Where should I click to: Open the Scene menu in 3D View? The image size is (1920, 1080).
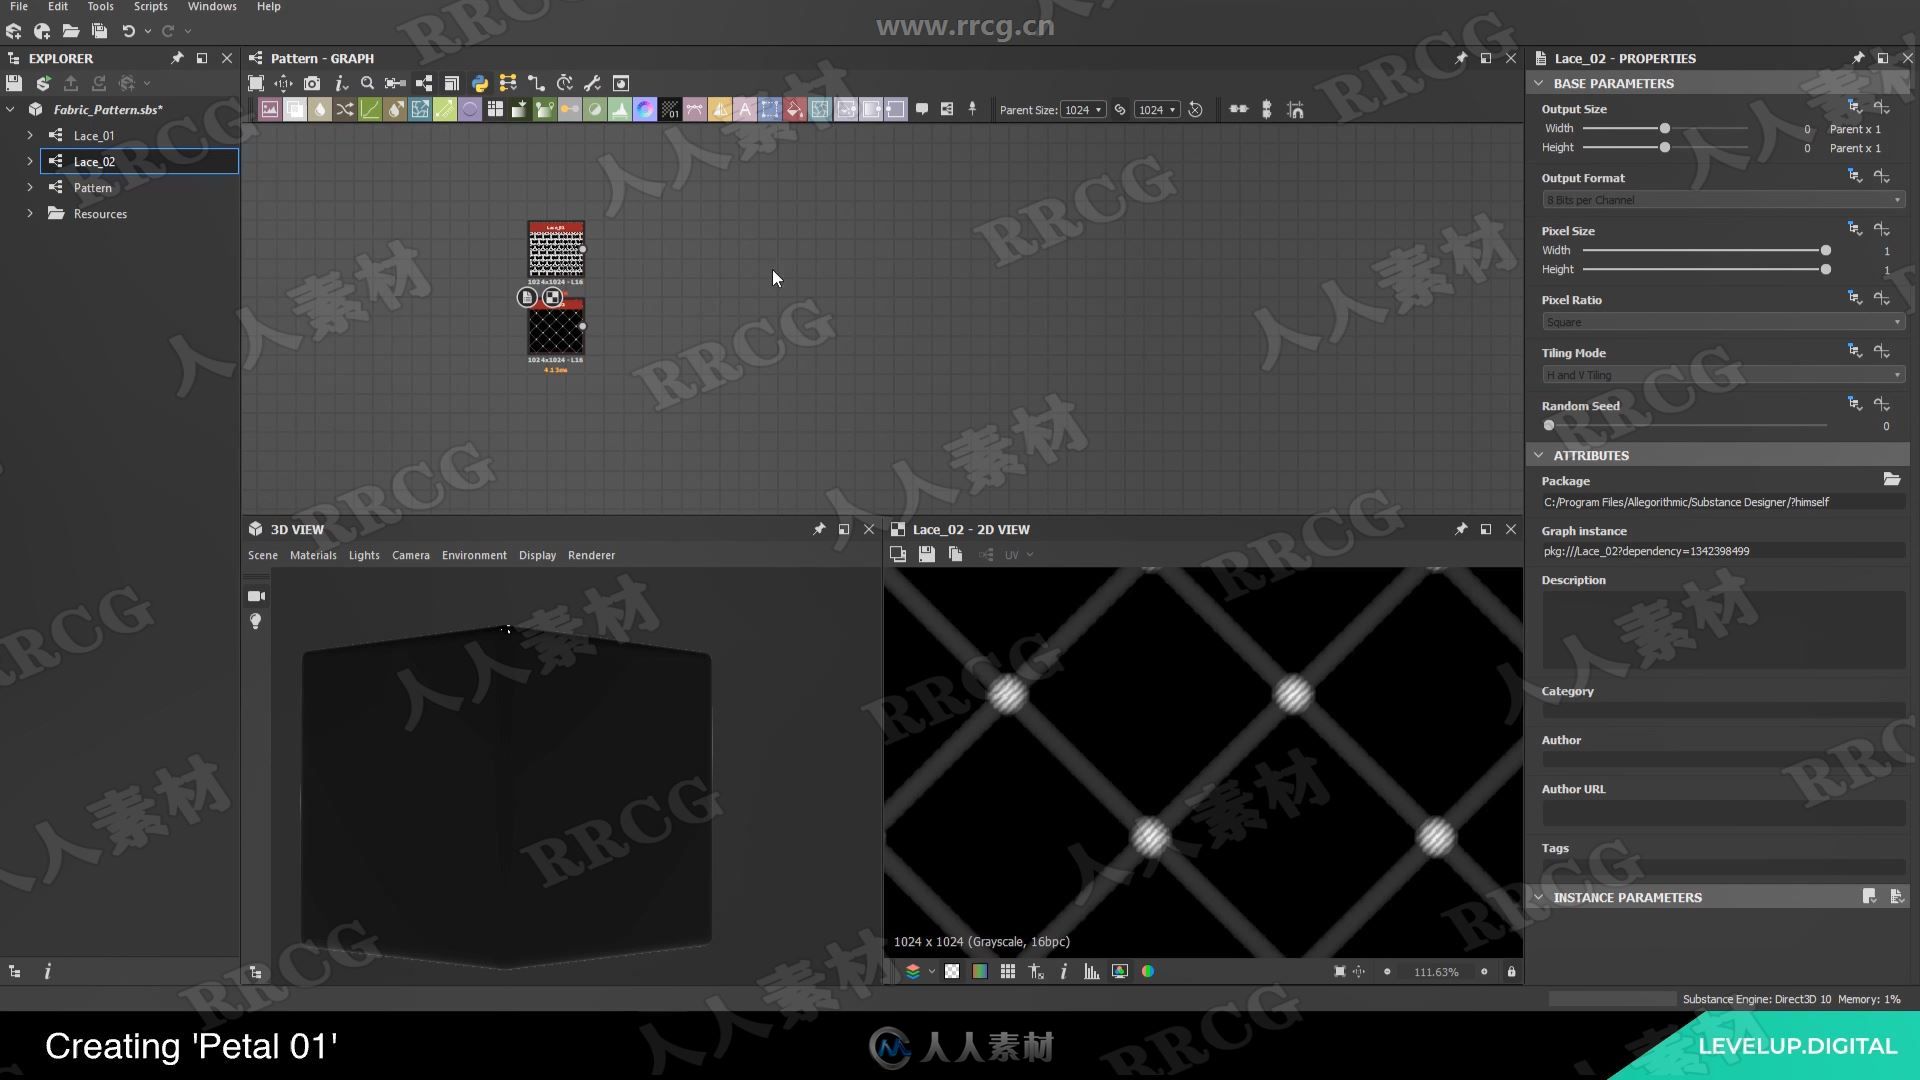pos(262,554)
